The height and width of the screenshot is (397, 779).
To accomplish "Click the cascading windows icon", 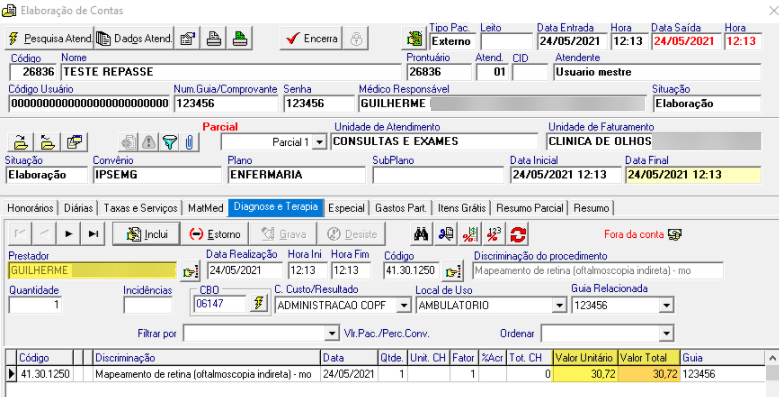I will pyautogui.click(x=75, y=143).
